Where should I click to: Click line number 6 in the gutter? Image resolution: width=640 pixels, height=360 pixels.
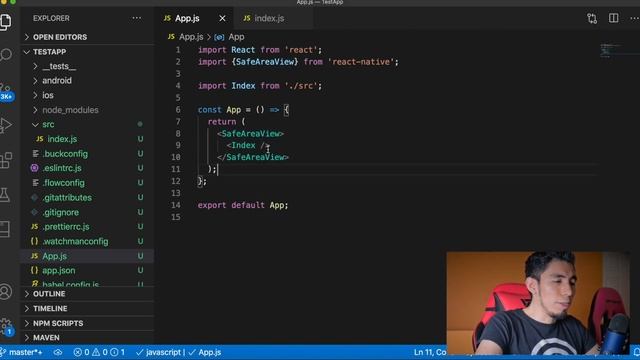(178, 110)
